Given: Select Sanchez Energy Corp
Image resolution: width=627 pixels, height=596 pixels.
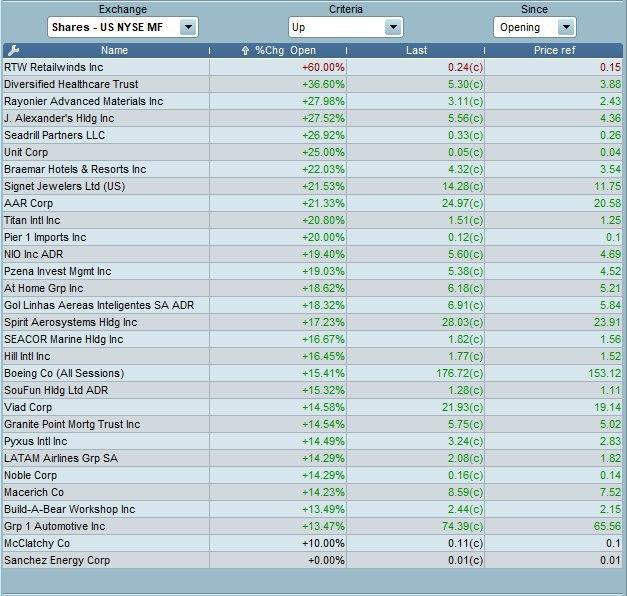Looking at the screenshot, I should (57, 560).
